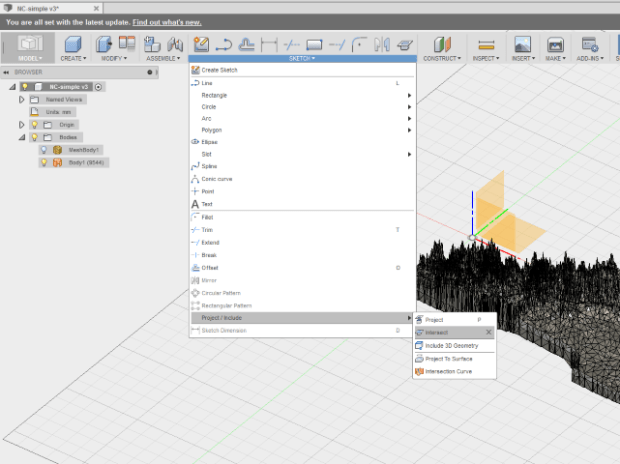Choose Ellipse from the Sketch menu
The height and width of the screenshot is (464, 620).
click(x=302, y=142)
